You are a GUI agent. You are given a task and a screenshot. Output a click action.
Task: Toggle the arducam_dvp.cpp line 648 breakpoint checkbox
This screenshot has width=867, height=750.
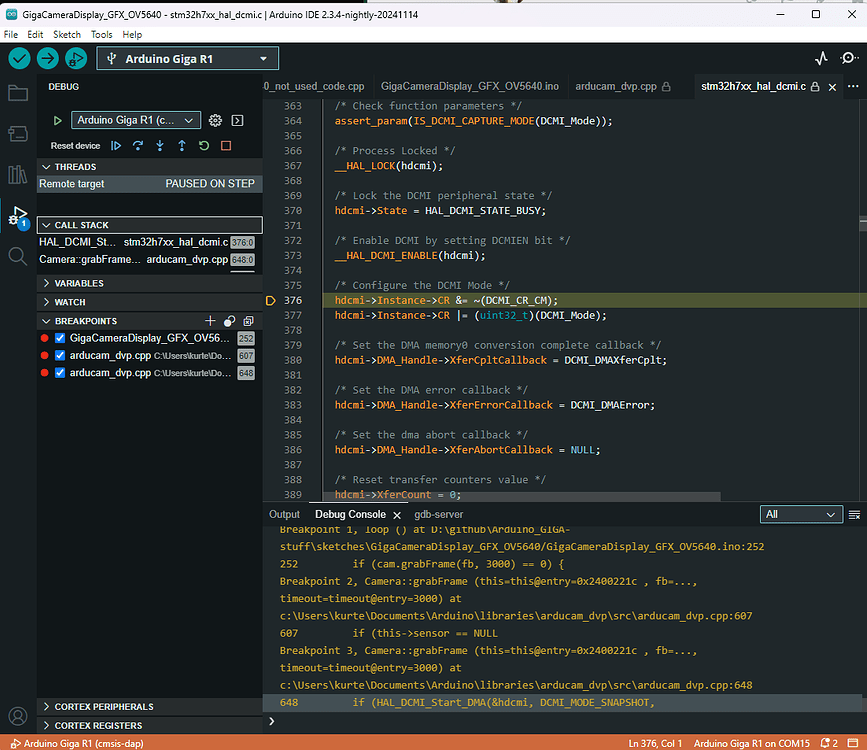[60, 373]
